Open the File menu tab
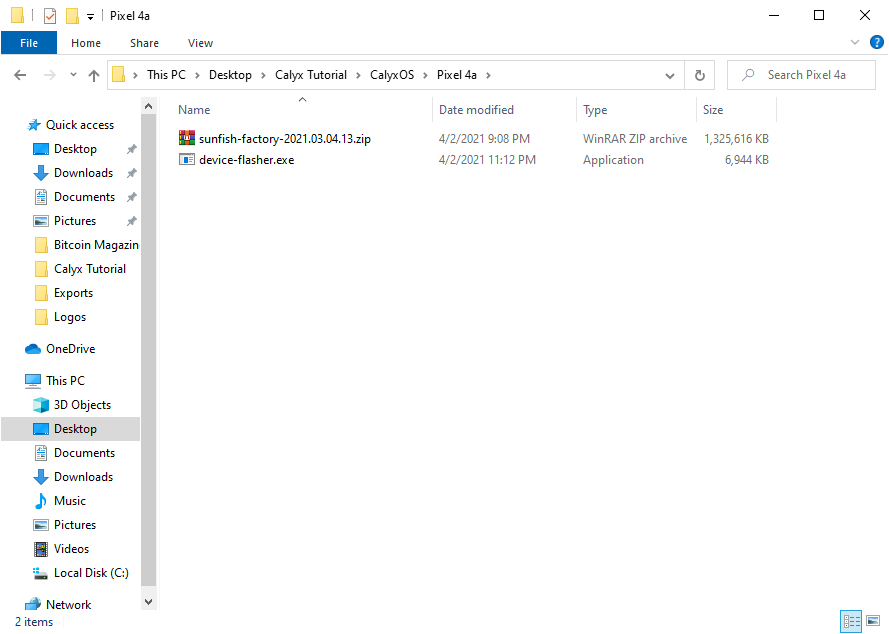The image size is (889, 634). tap(29, 43)
